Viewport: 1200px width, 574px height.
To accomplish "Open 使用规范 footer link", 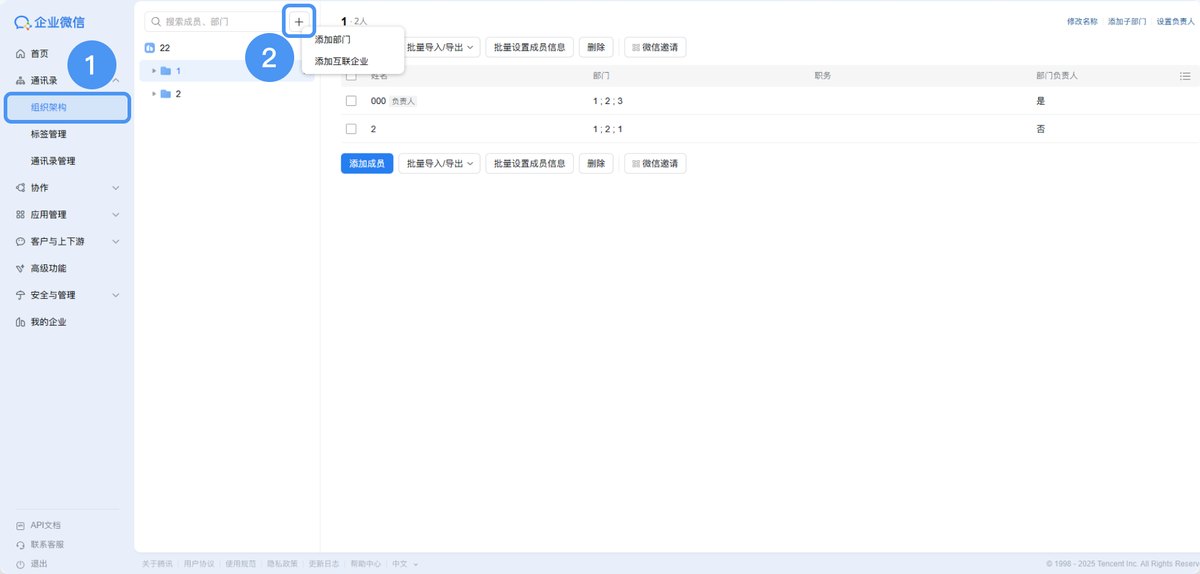I will click(240, 564).
